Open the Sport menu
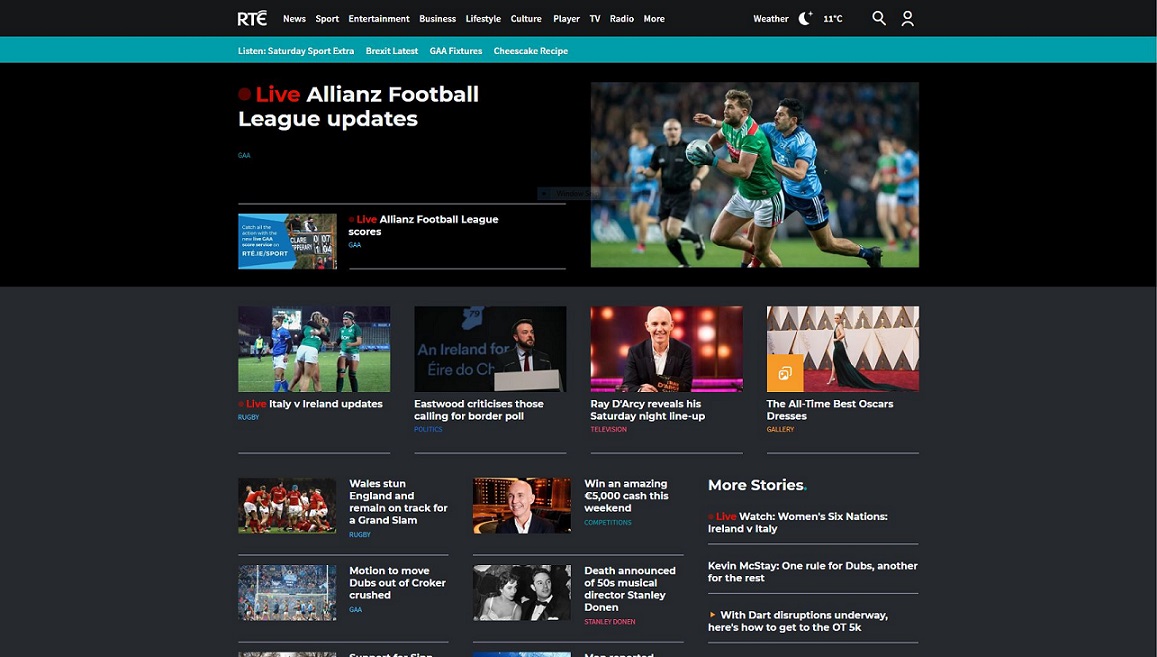Screen dimensions: 1157x657 327,19
